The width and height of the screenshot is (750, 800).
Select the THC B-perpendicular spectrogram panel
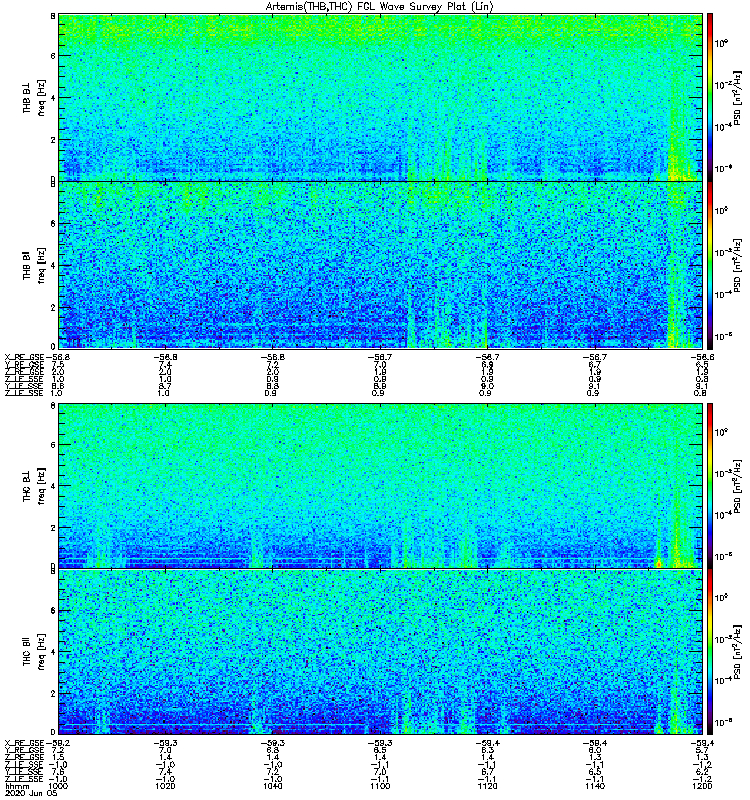click(380, 486)
